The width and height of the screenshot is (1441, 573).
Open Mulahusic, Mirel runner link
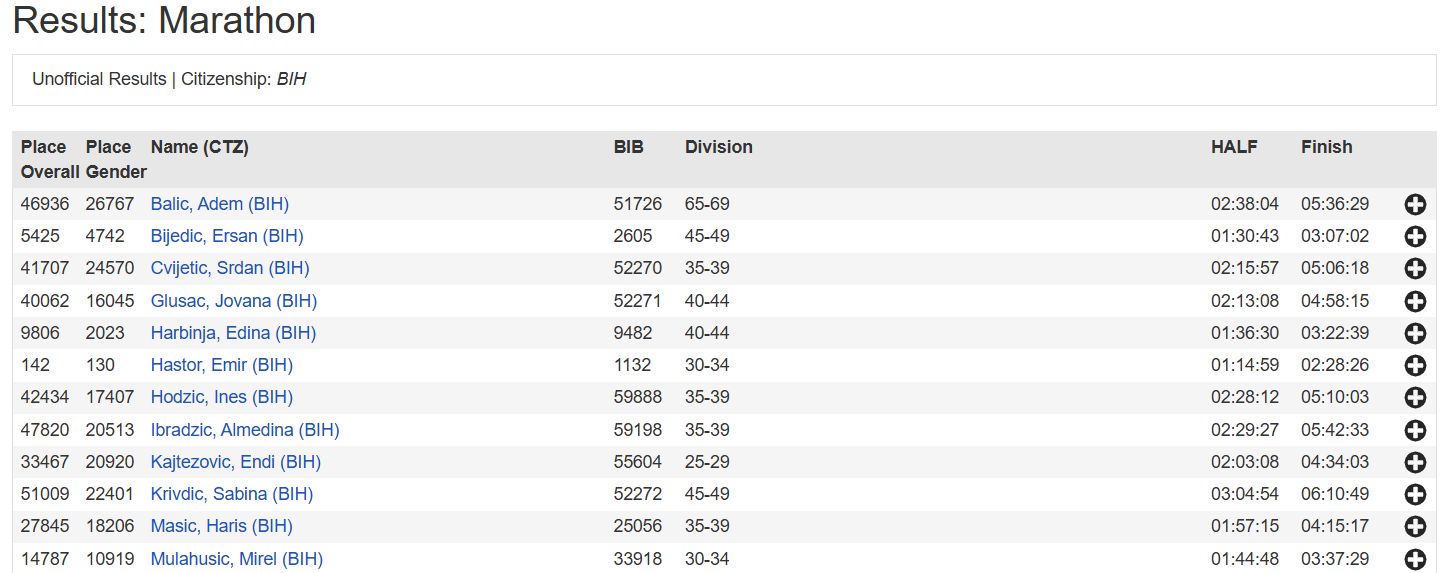click(x=236, y=559)
